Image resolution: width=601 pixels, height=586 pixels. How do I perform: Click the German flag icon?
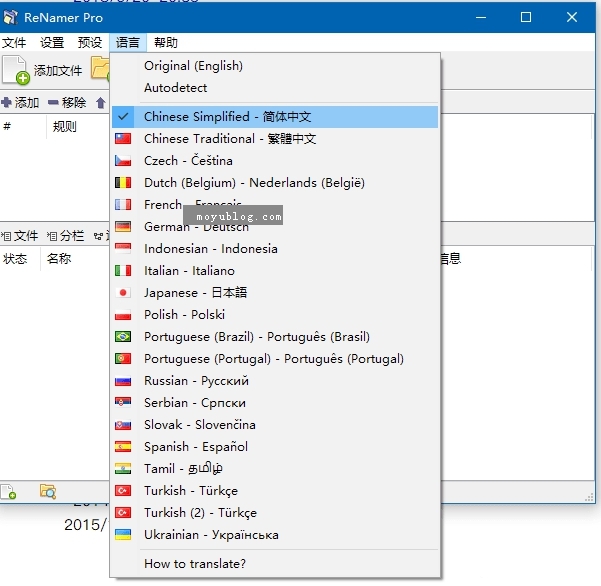click(123, 227)
